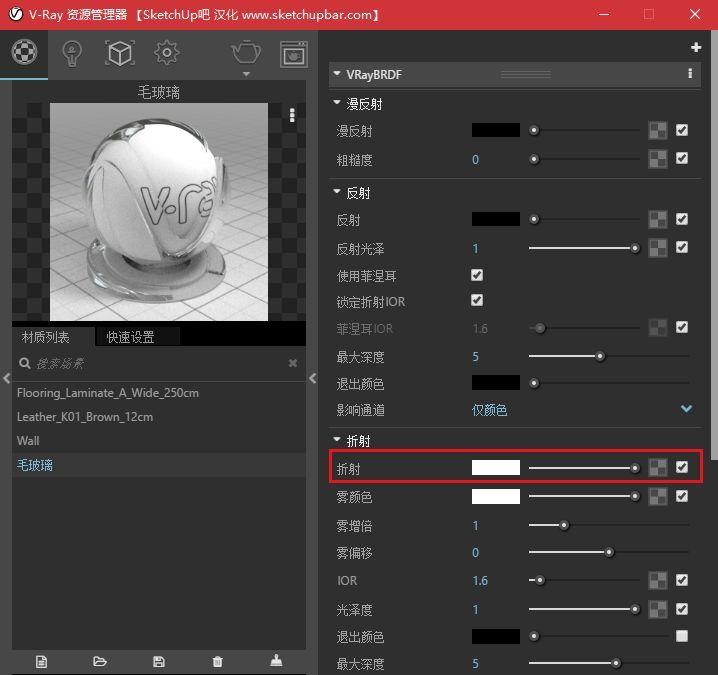Image resolution: width=718 pixels, height=675 pixels.
Task: Click the new material file icon
Action: coord(41,662)
